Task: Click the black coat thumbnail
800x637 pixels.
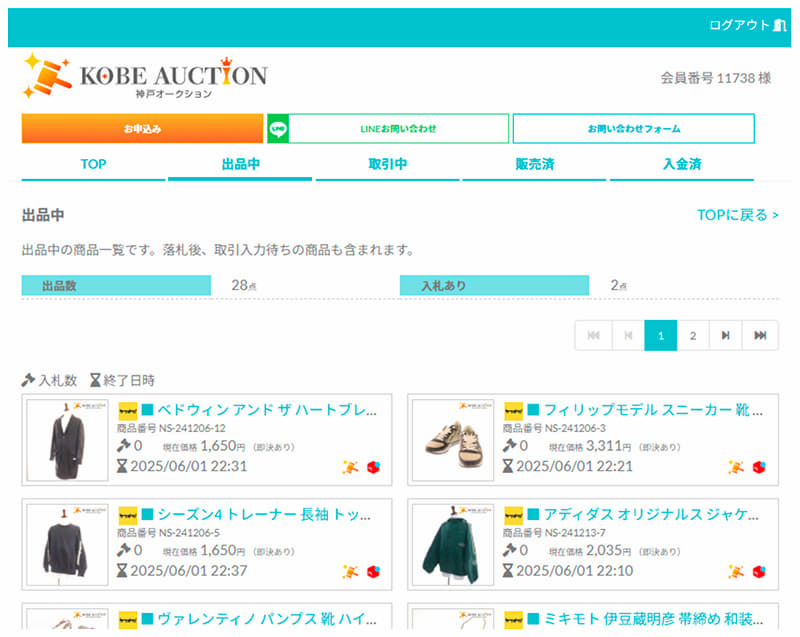Action: tap(67, 440)
